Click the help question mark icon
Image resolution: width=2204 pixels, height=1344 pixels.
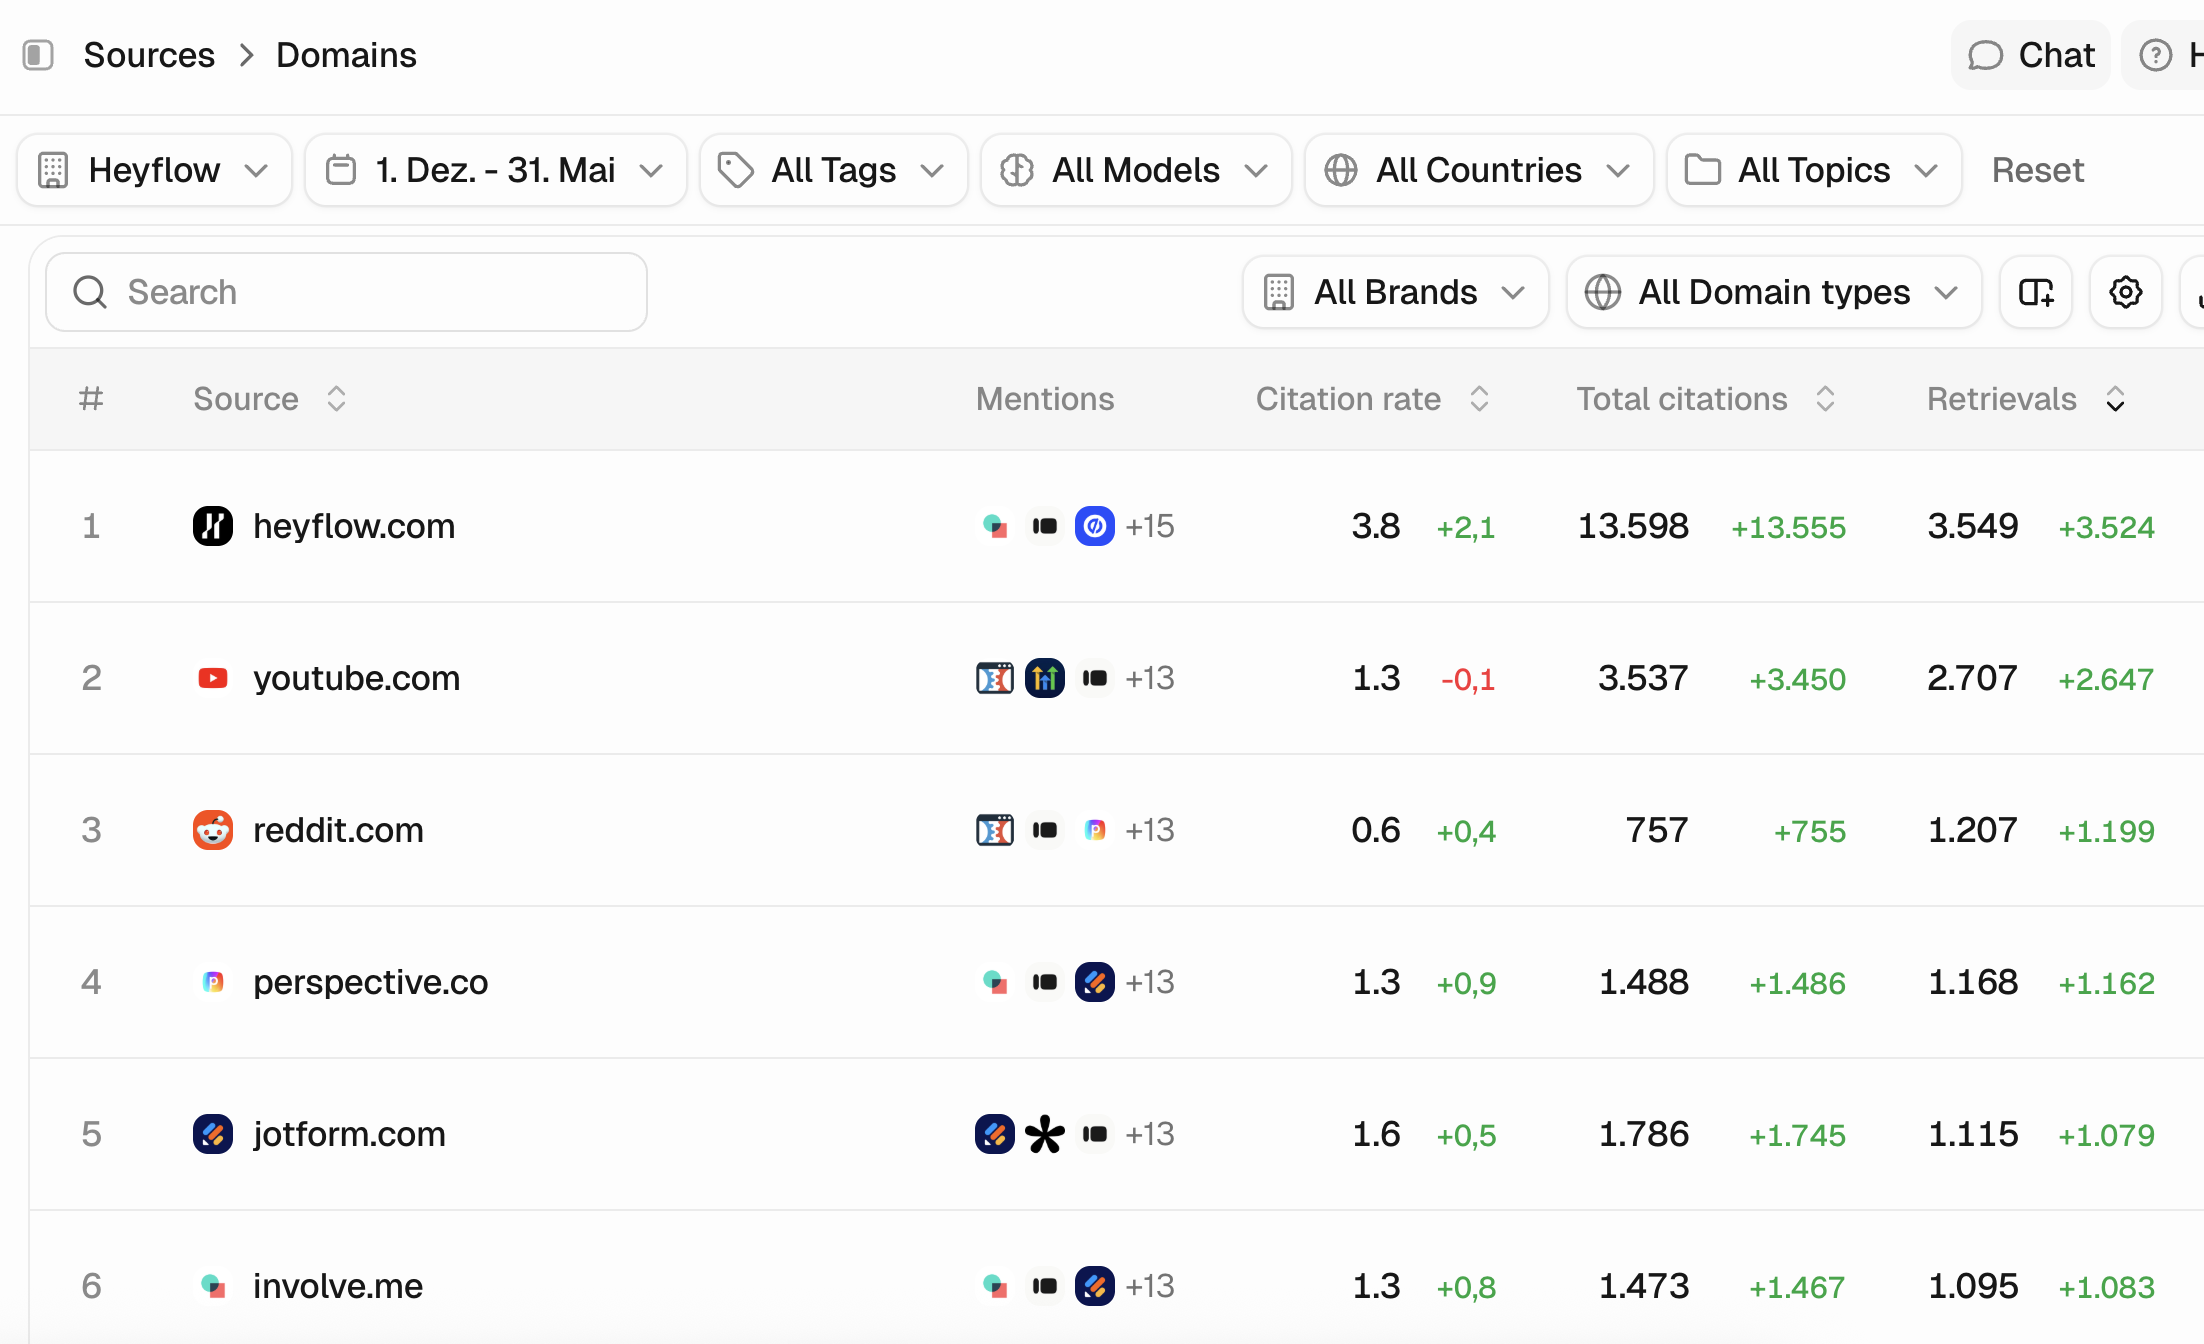(2156, 55)
